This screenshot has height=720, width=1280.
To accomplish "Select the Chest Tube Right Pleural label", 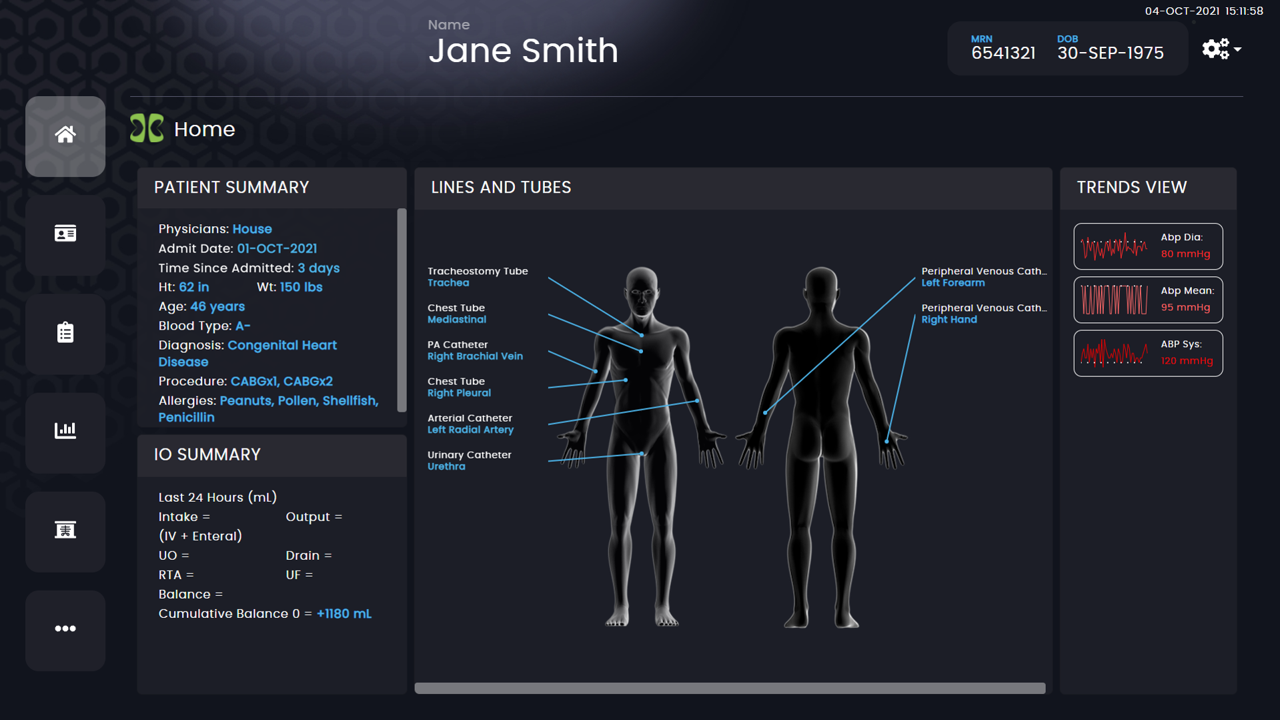I will pyautogui.click(x=459, y=387).
